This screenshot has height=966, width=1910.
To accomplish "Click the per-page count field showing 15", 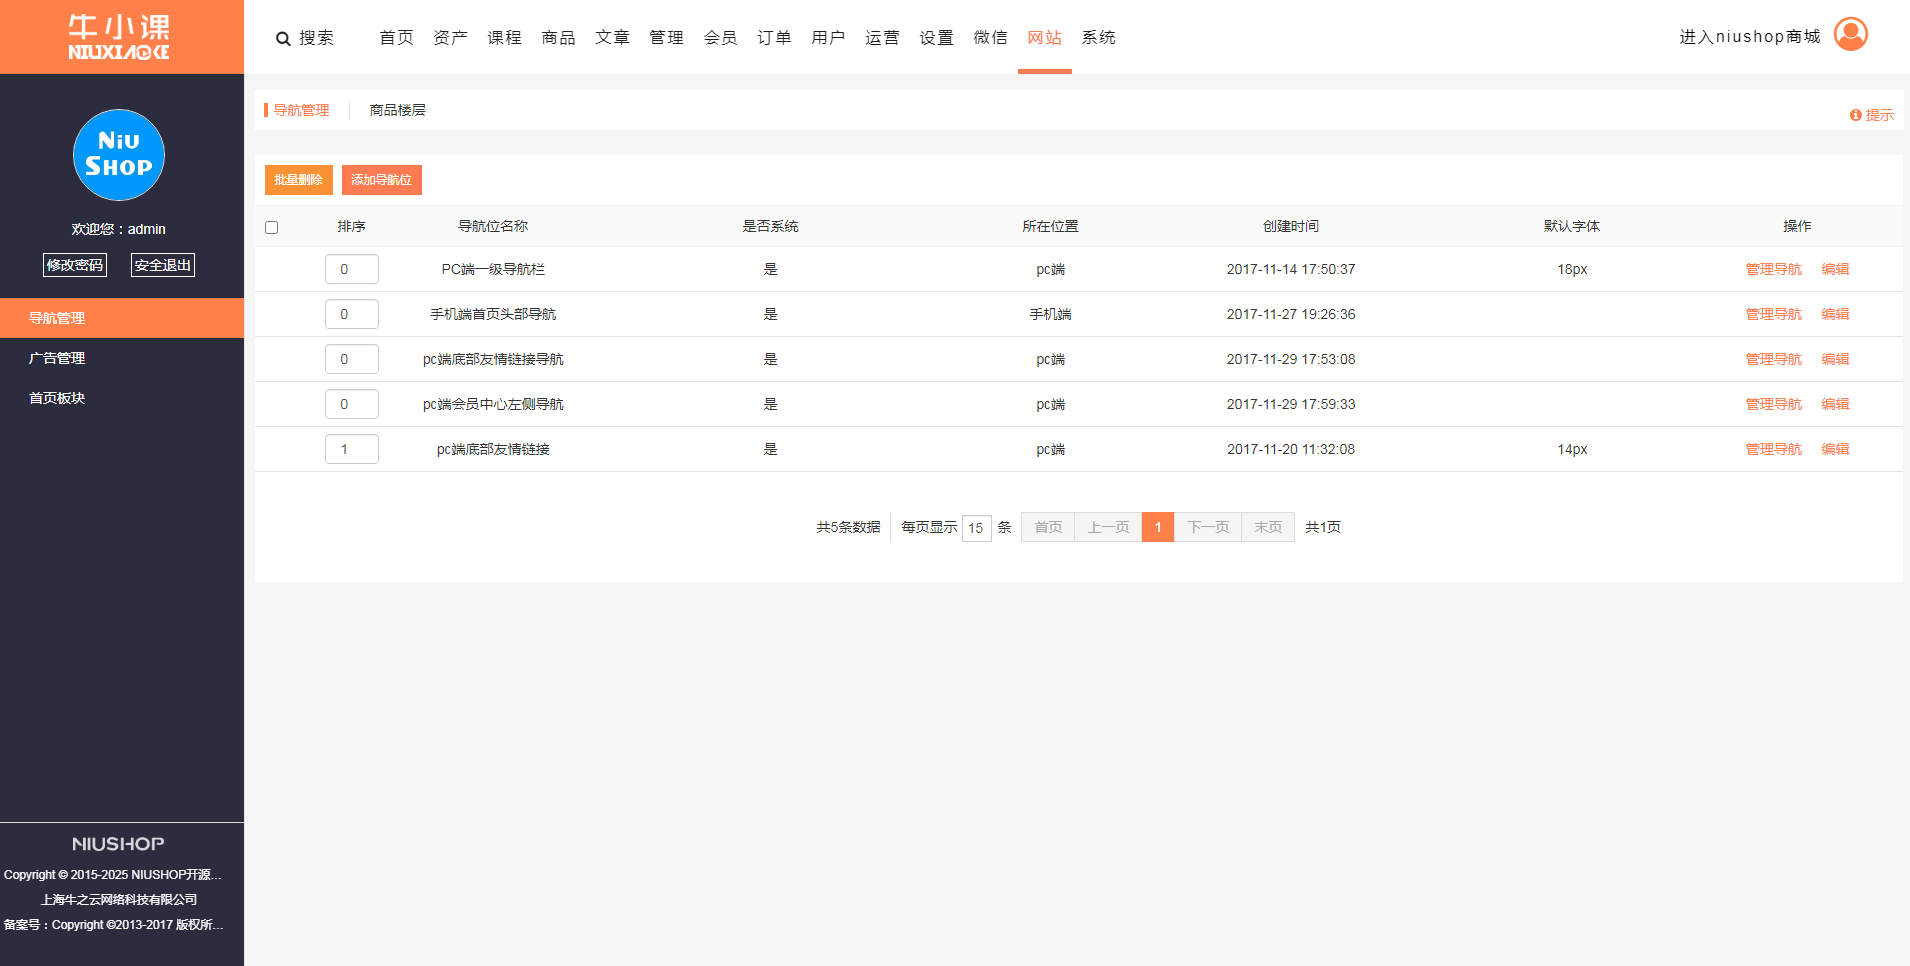I will (976, 528).
